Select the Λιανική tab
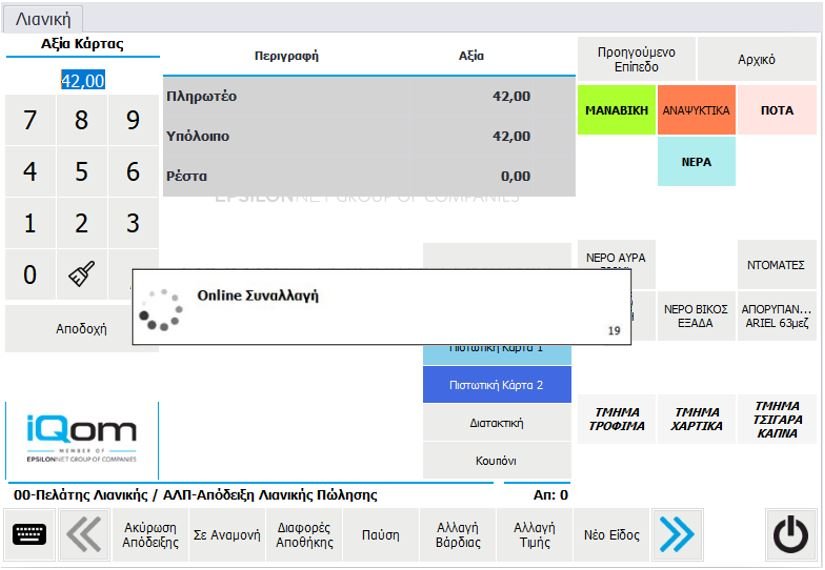The width and height of the screenshot is (825, 570). 43,19
